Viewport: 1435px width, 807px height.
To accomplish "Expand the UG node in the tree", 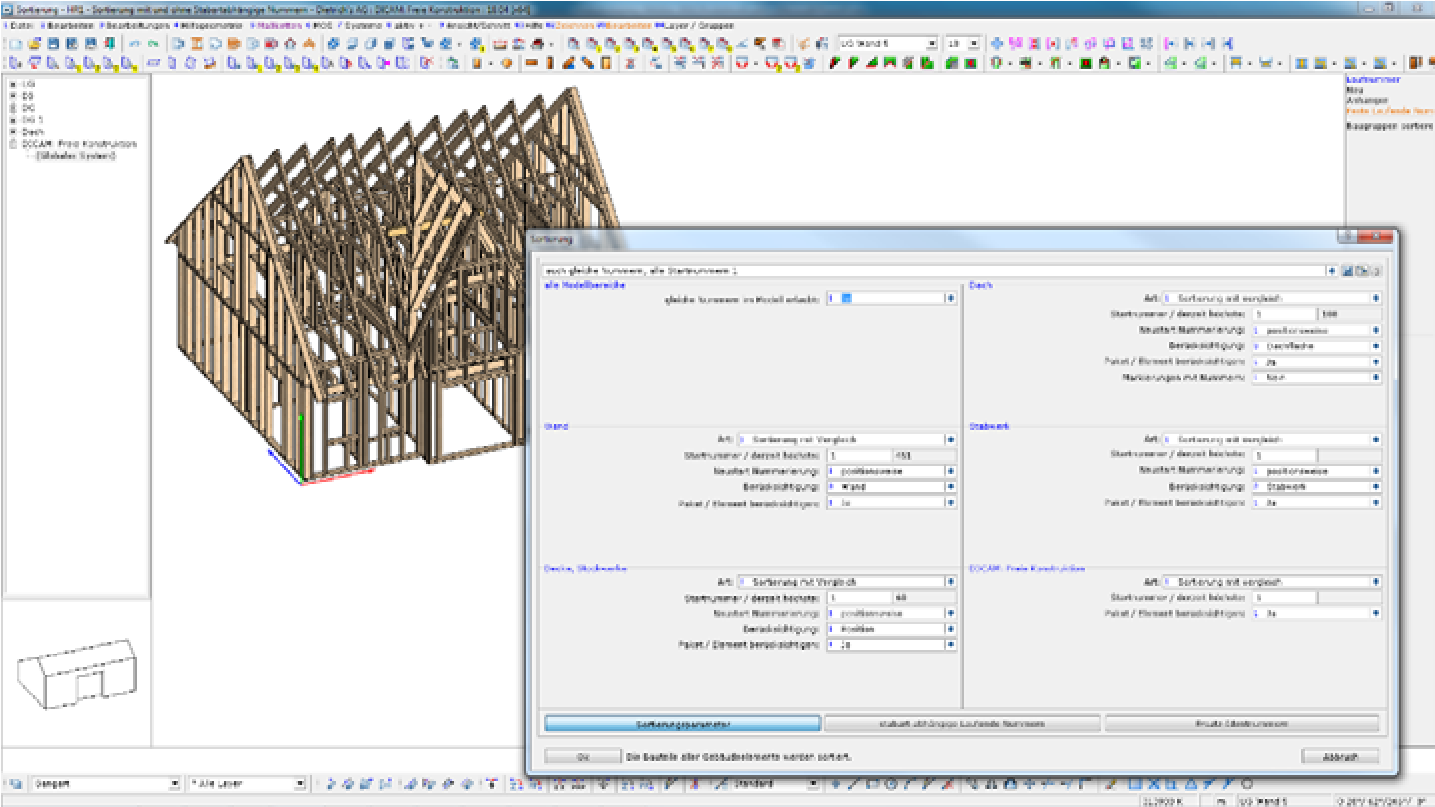I will click(13, 84).
